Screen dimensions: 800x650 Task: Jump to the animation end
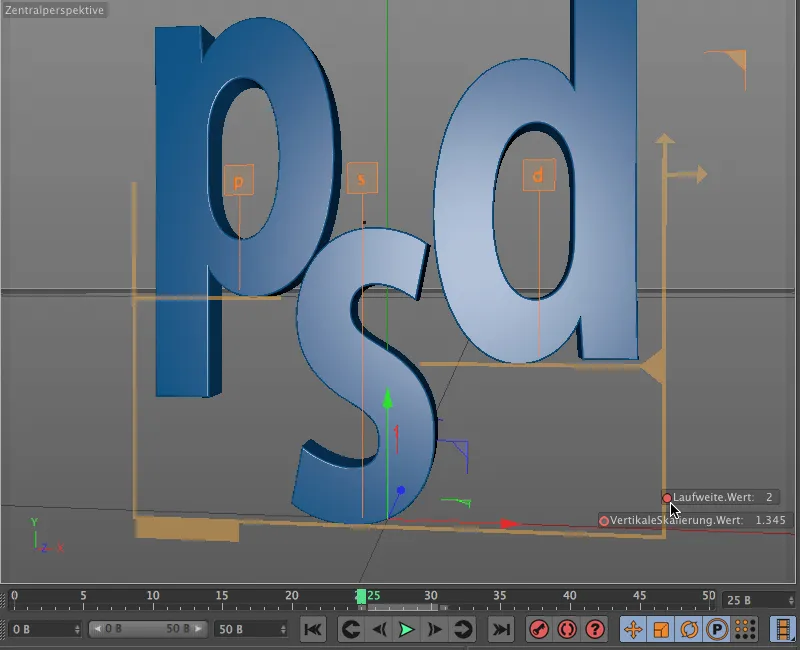click(x=501, y=629)
